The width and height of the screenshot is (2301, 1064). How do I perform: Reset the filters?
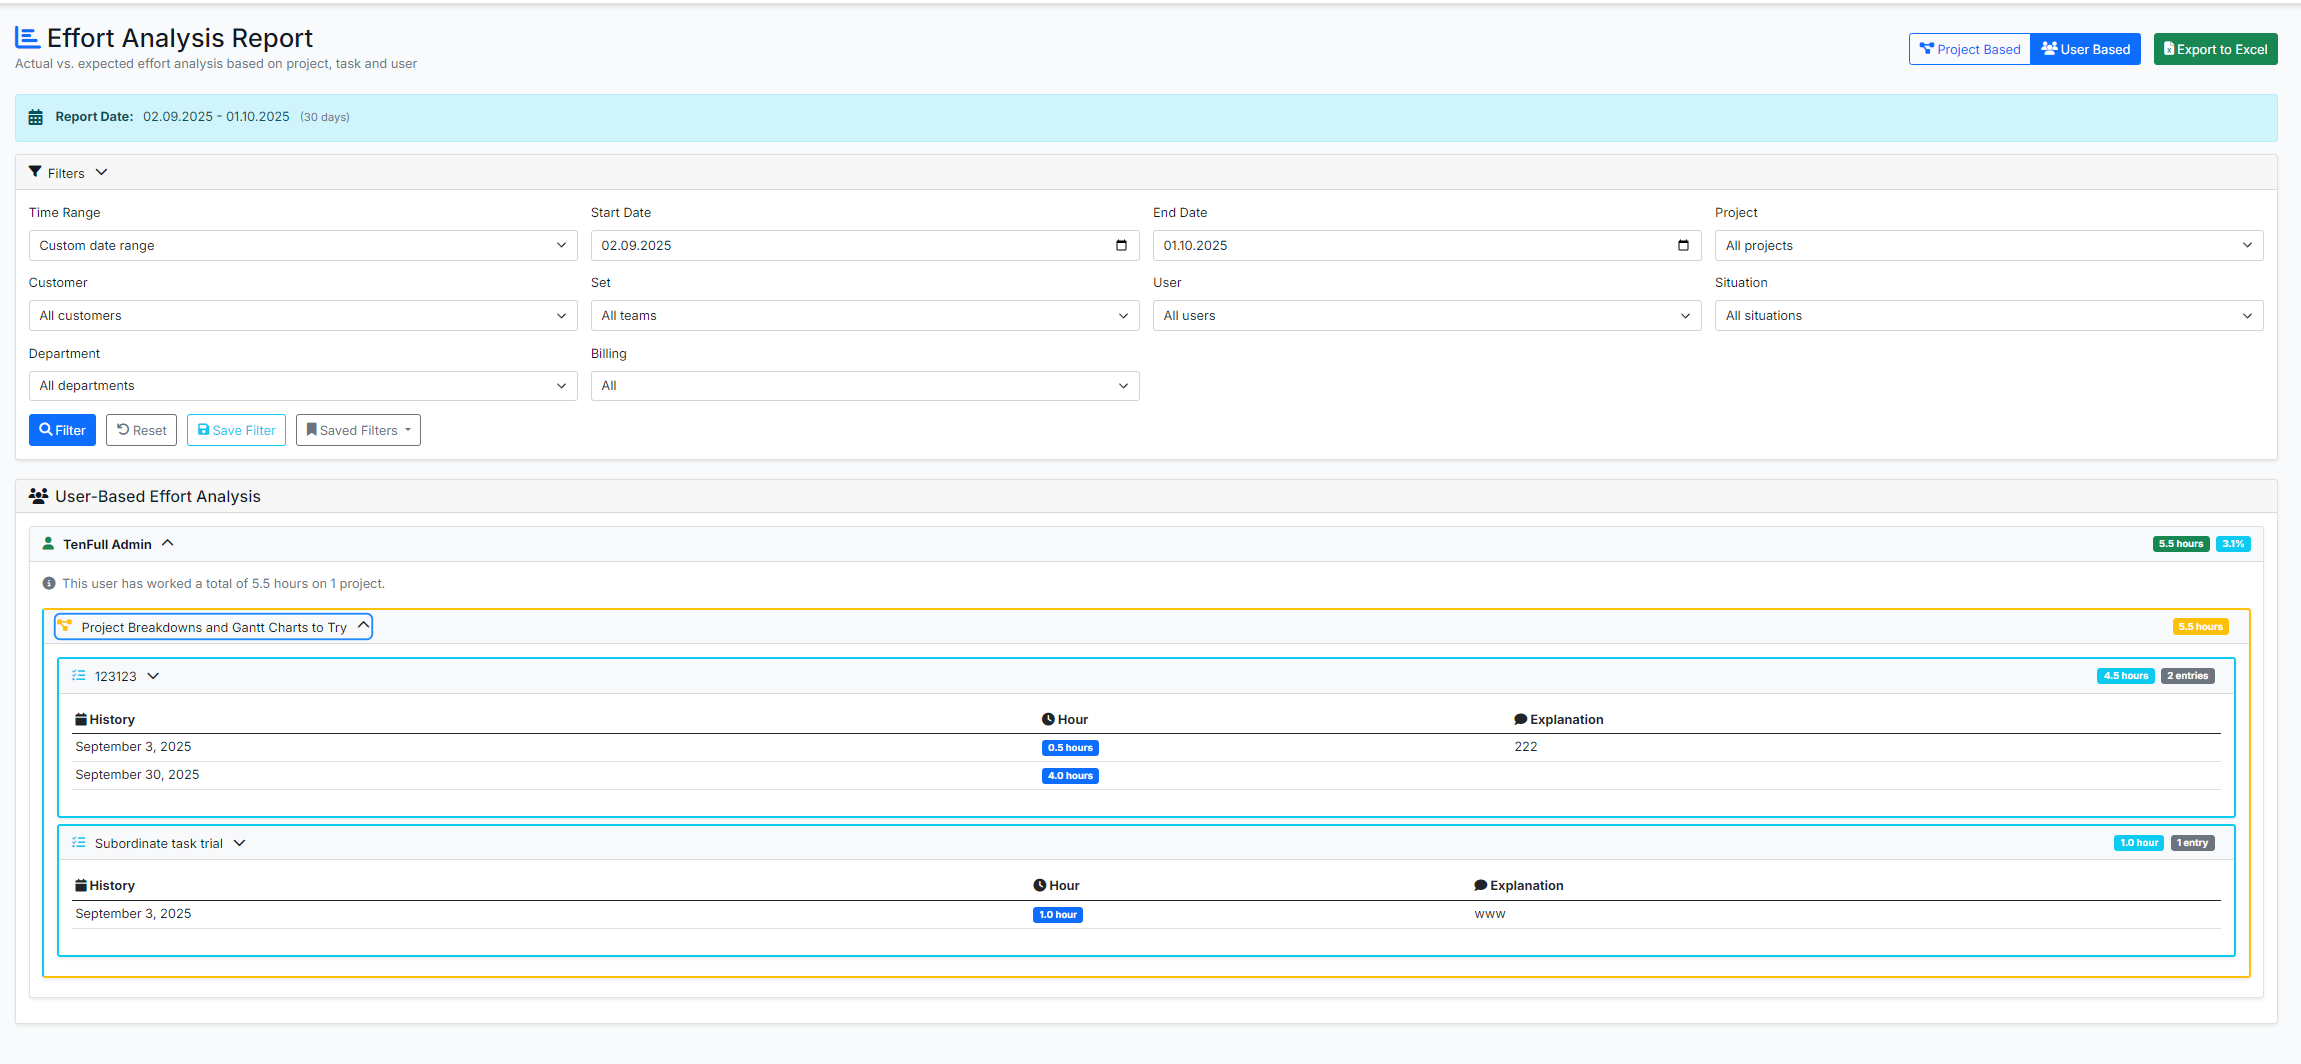141,430
